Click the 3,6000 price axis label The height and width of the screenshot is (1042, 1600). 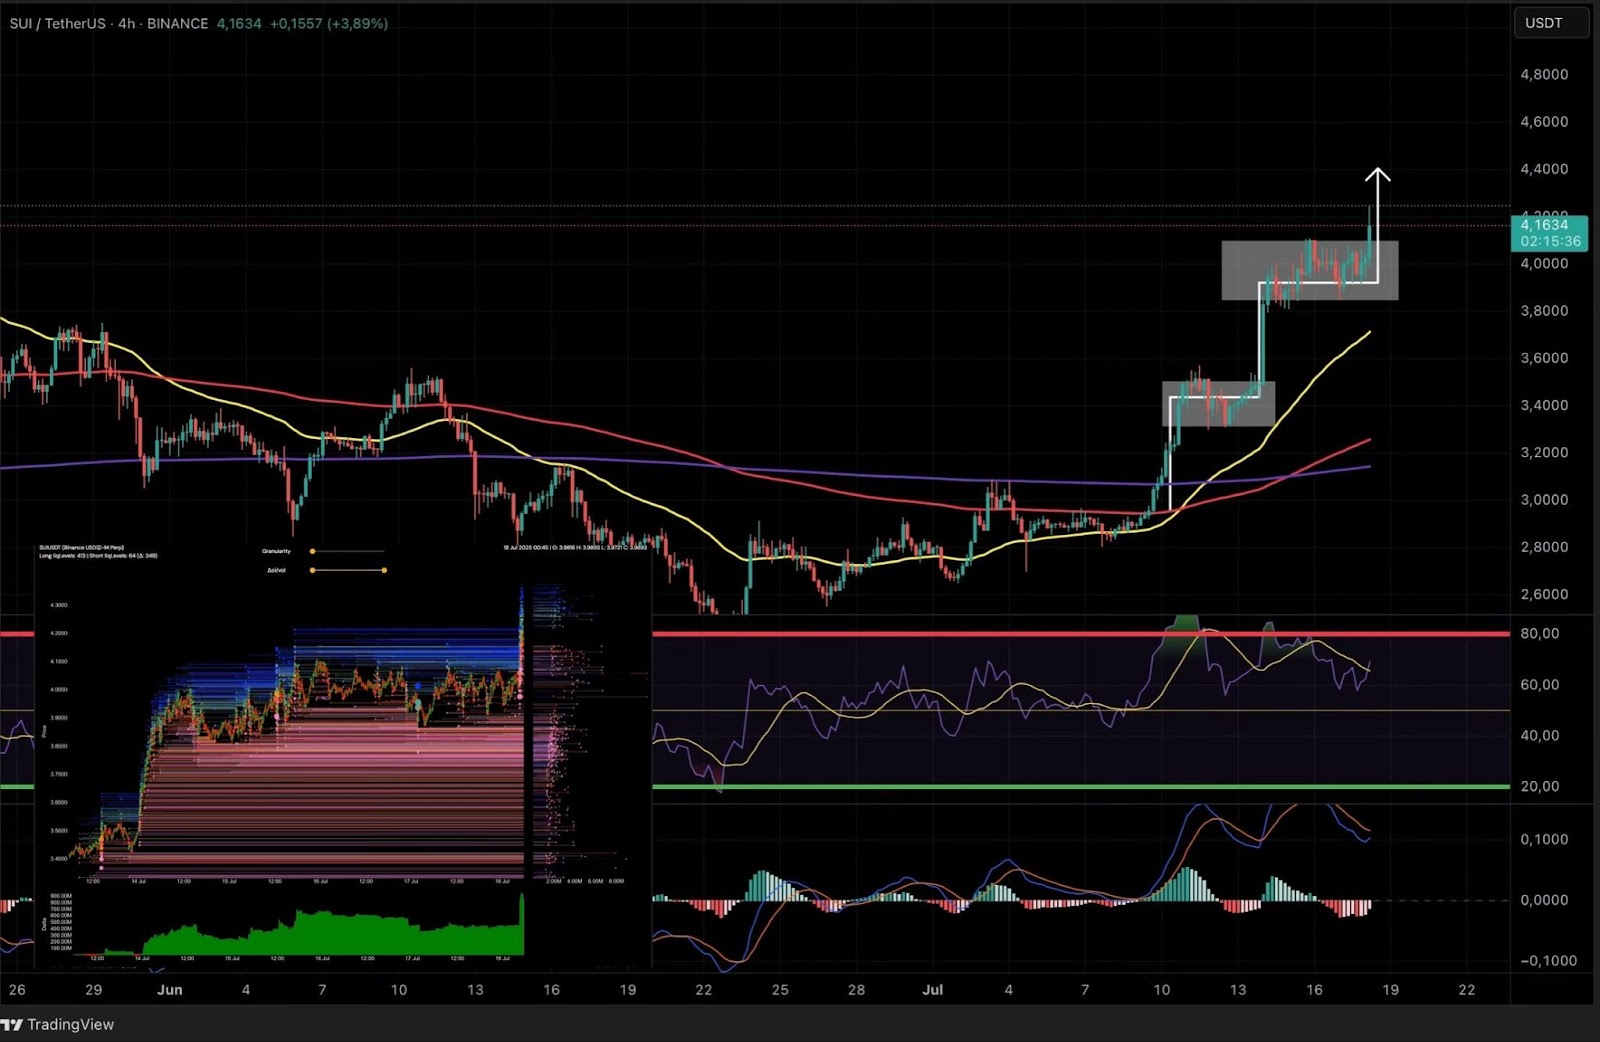pyautogui.click(x=1544, y=357)
